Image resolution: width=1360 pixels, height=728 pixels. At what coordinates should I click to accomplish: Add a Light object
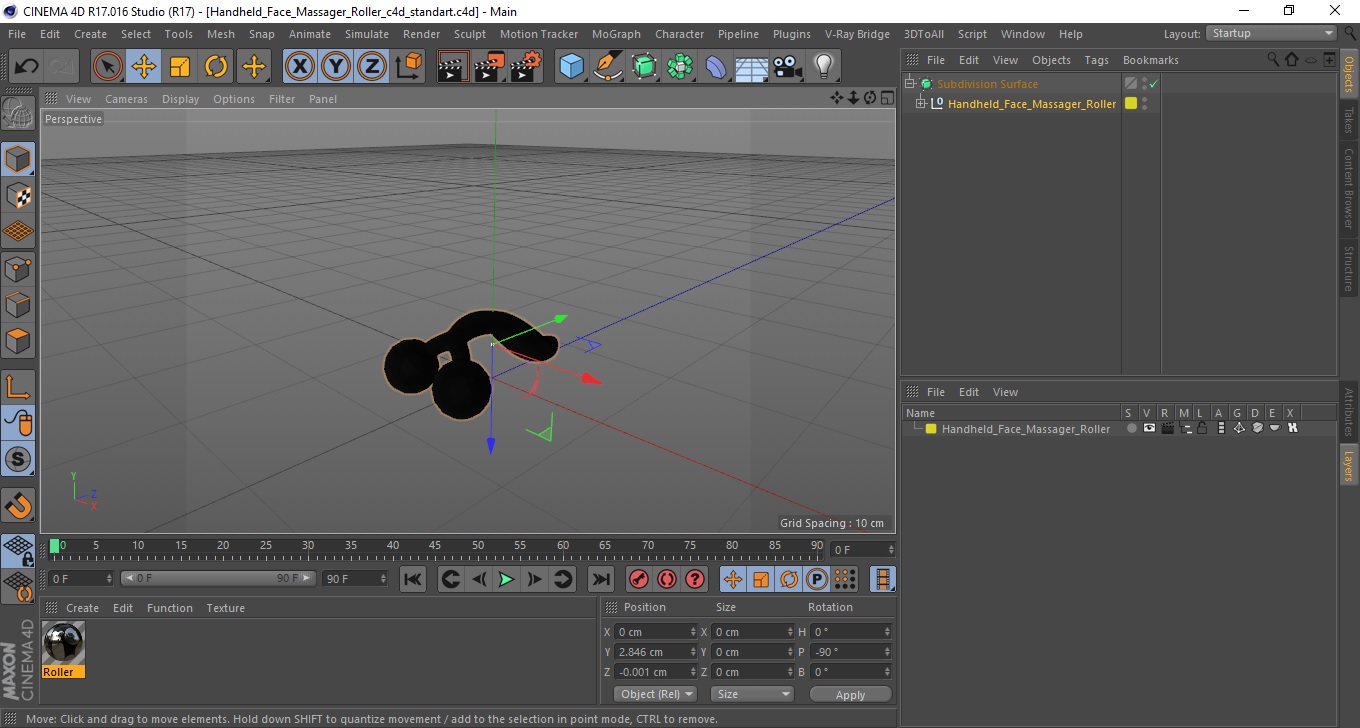coord(824,67)
